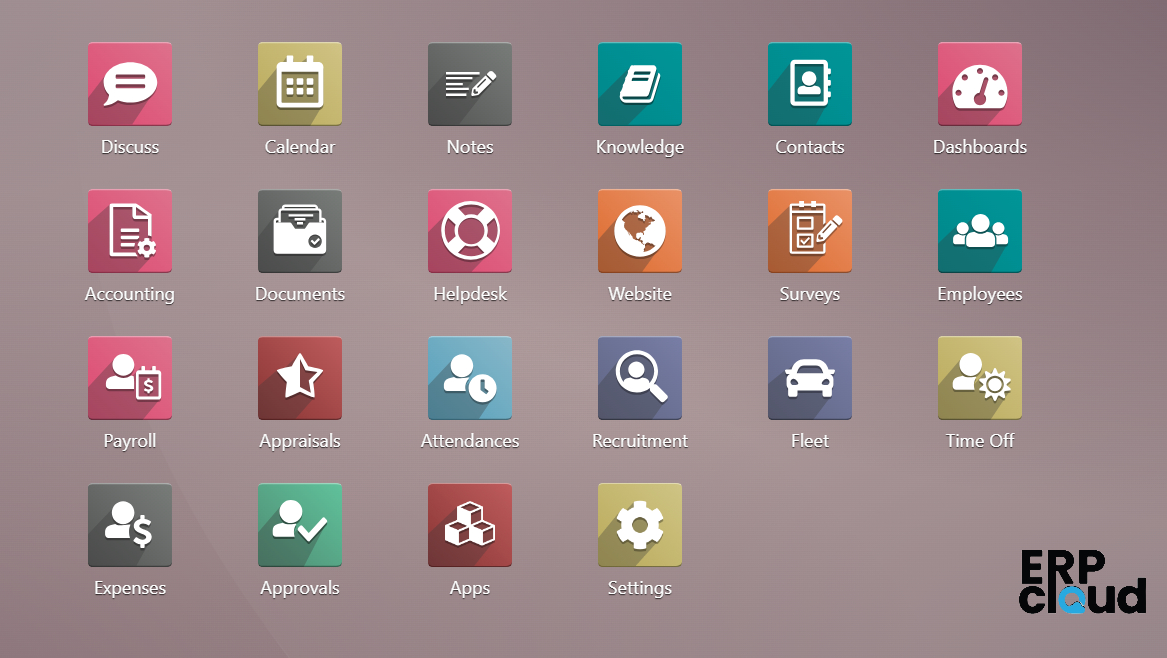This screenshot has width=1167, height=658.
Task: Open the Recruitment app
Action: tap(640, 378)
